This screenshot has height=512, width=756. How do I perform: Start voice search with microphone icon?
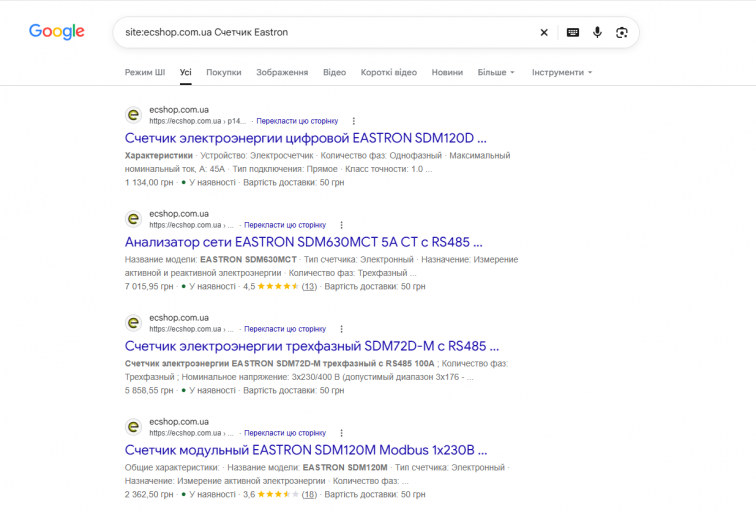pos(597,32)
